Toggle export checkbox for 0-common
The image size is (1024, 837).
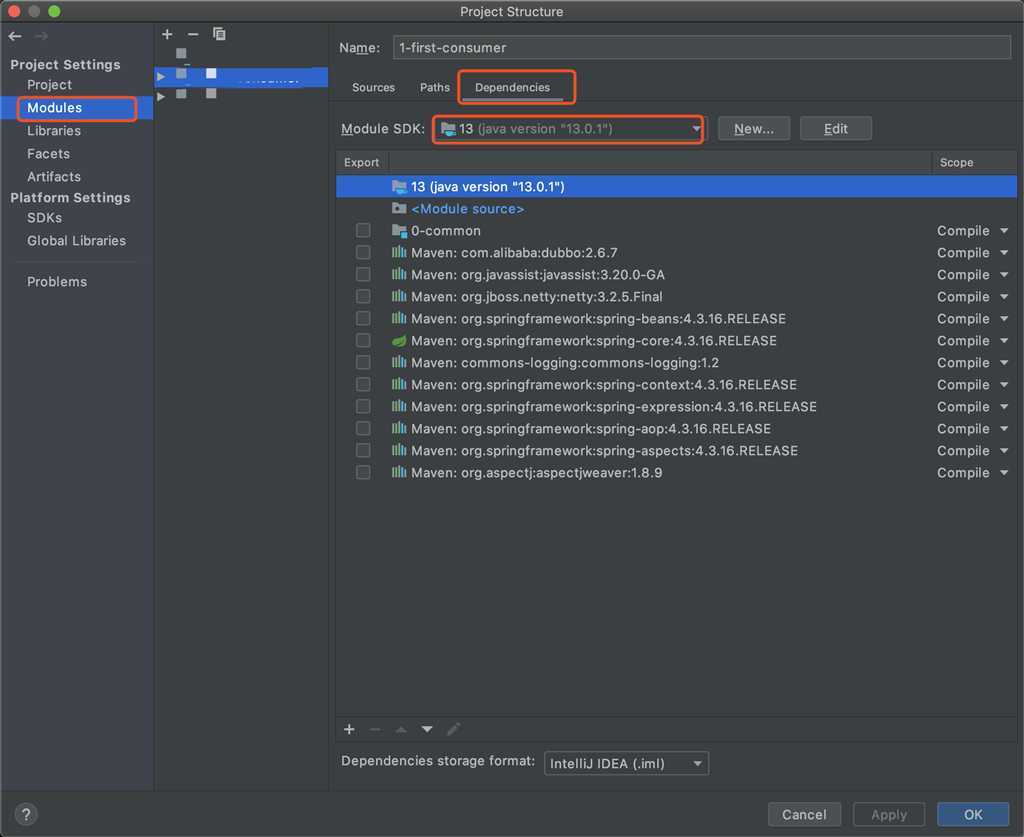[x=363, y=230]
